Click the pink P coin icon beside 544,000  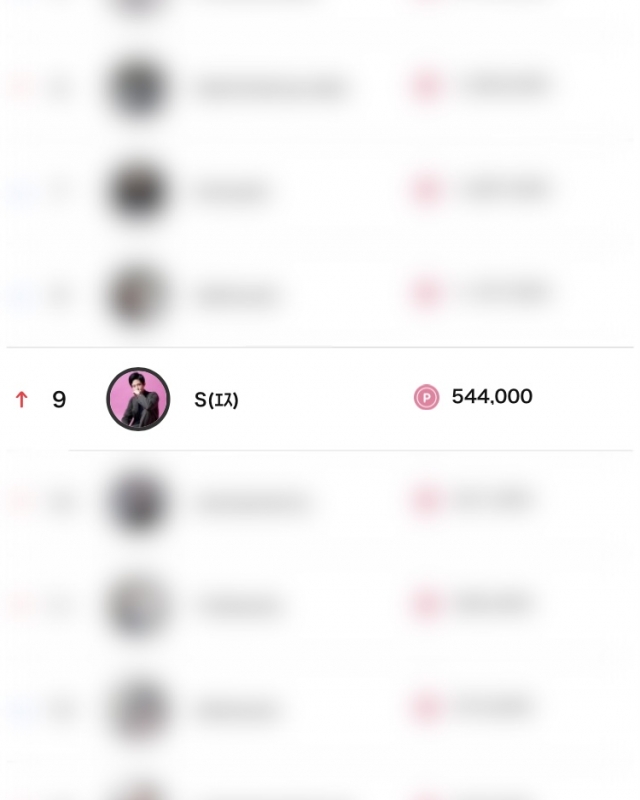coord(426,397)
